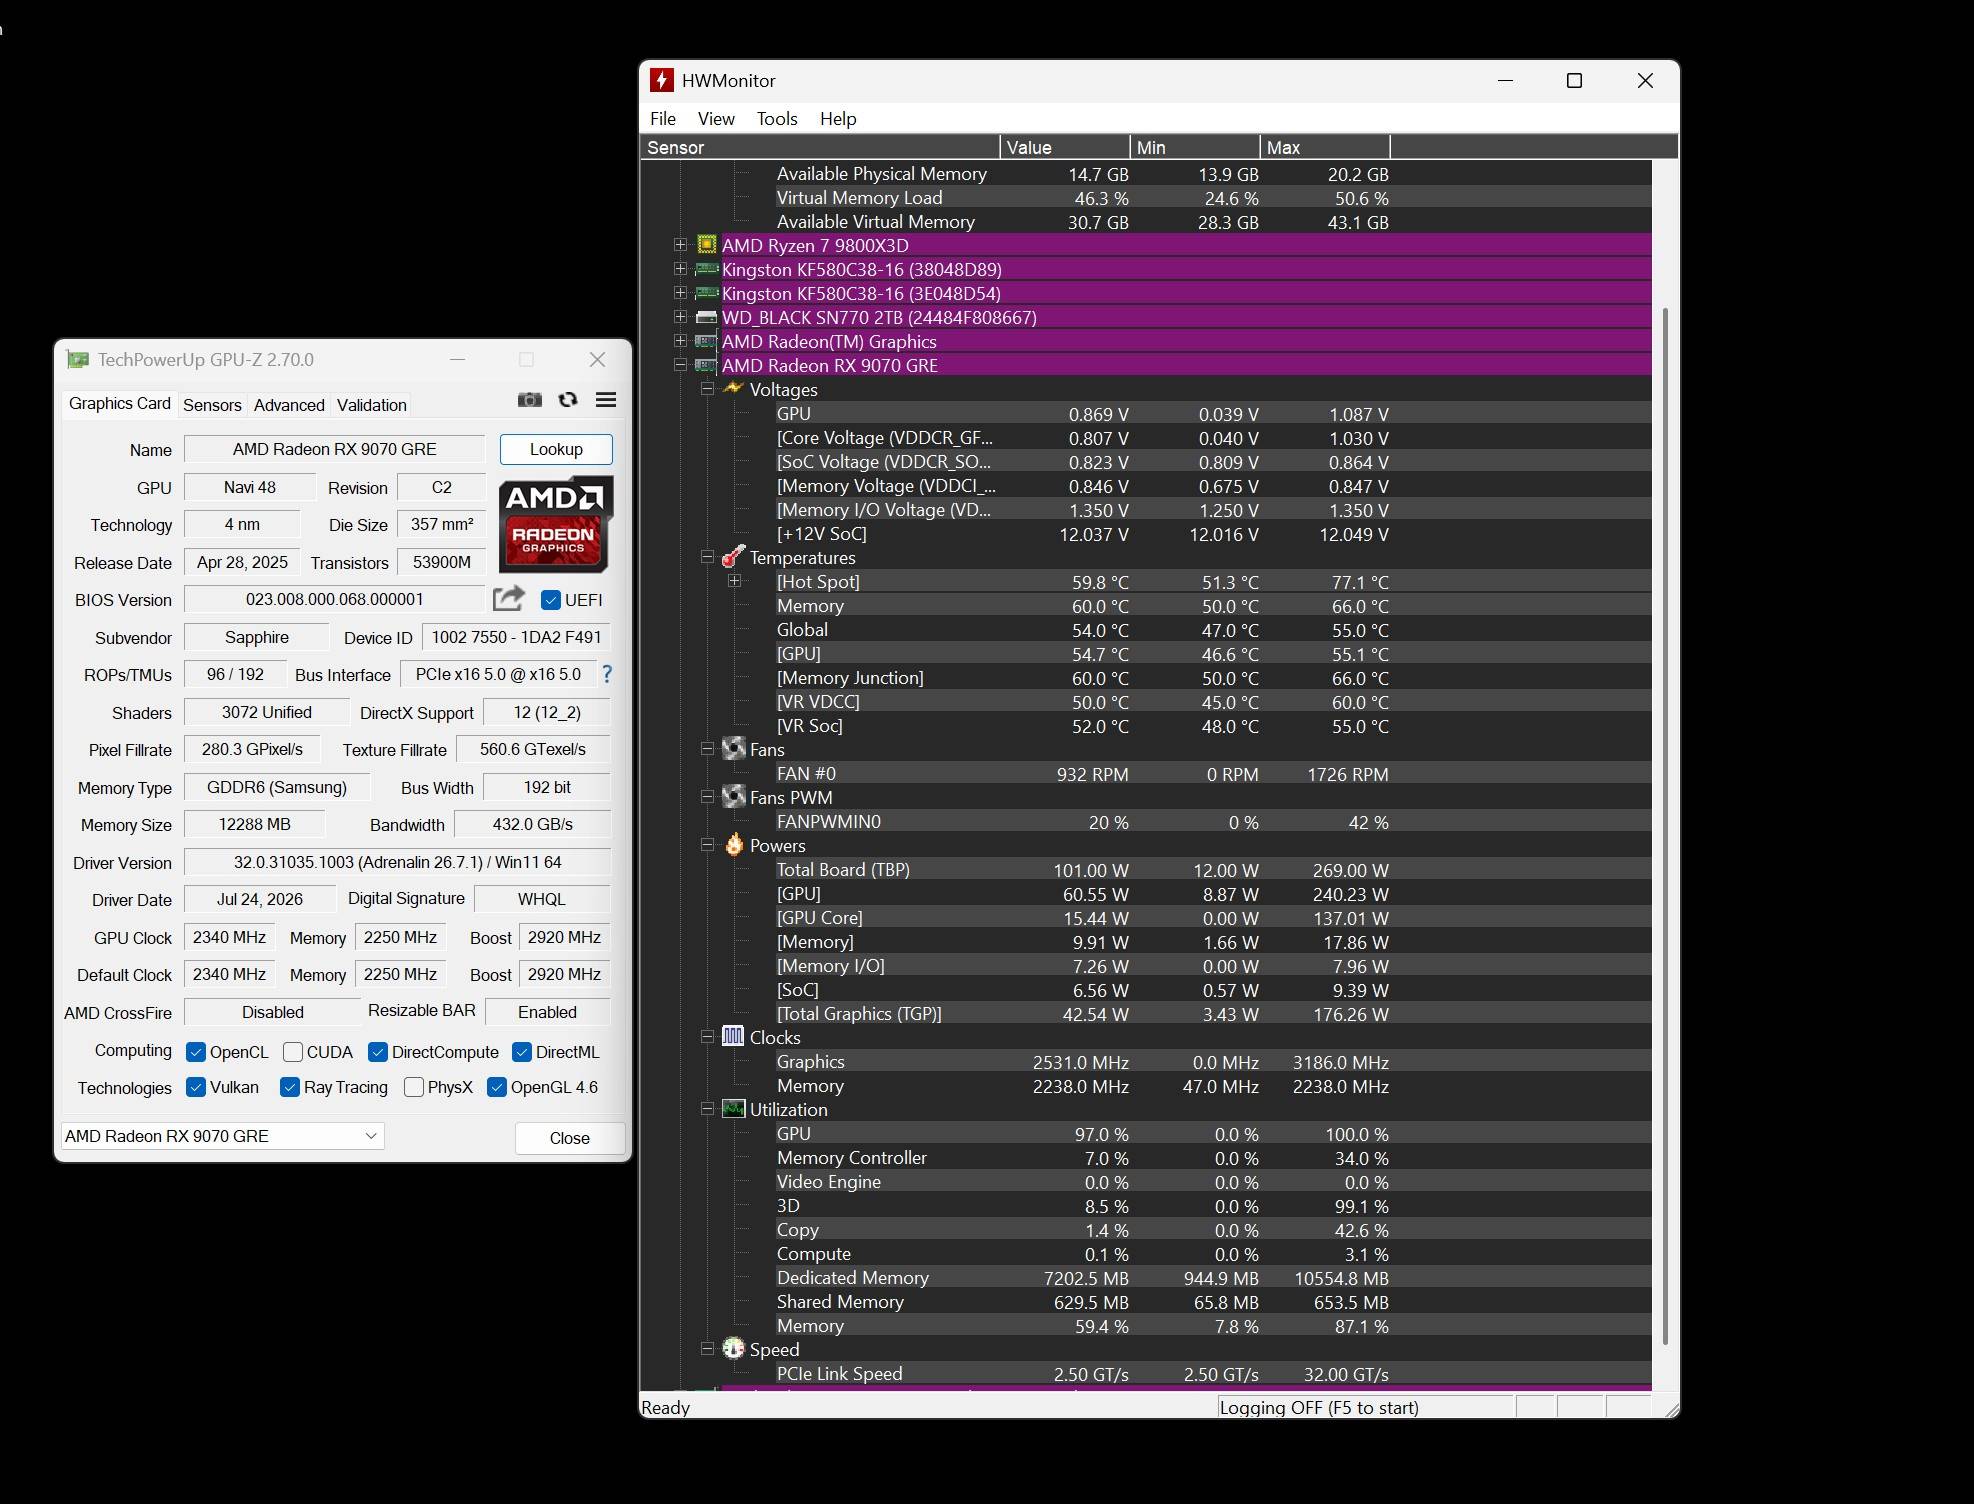Screen dimensions: 1974x1504
Task: Collapse the Voltages section
Action: coord(708,389)
